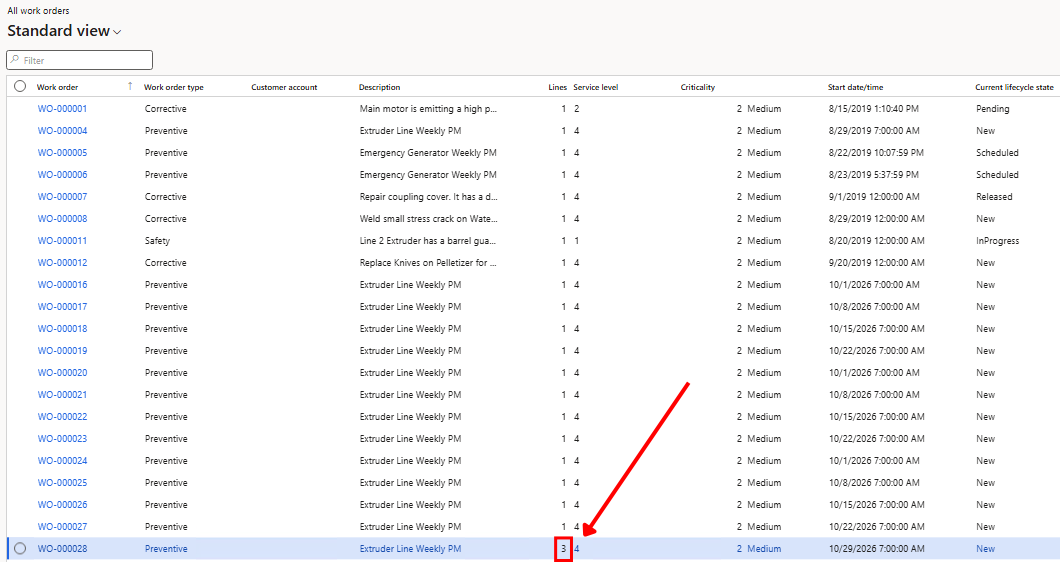Open work order WO-000024
Image resolution: width=1060 pixels, height=562 pixels.
point(62,461)
